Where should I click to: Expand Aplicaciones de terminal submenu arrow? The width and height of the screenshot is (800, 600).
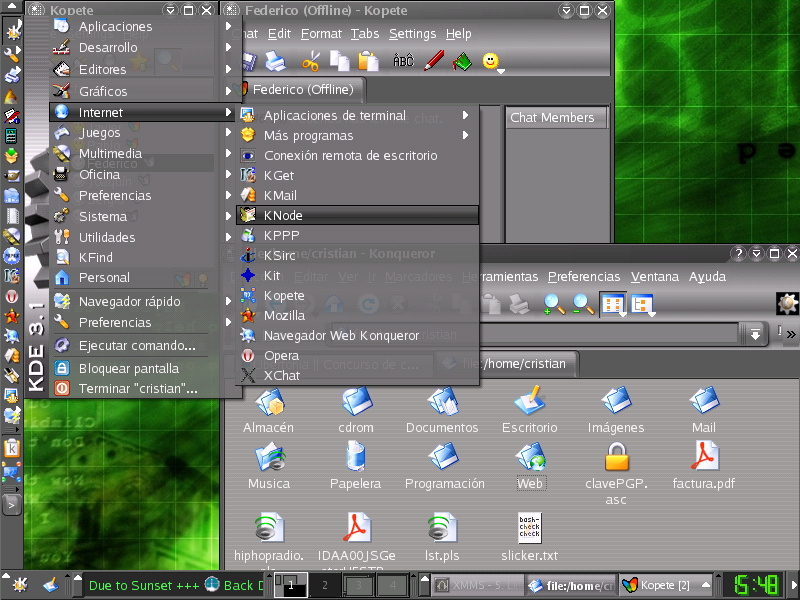(465, 115)
